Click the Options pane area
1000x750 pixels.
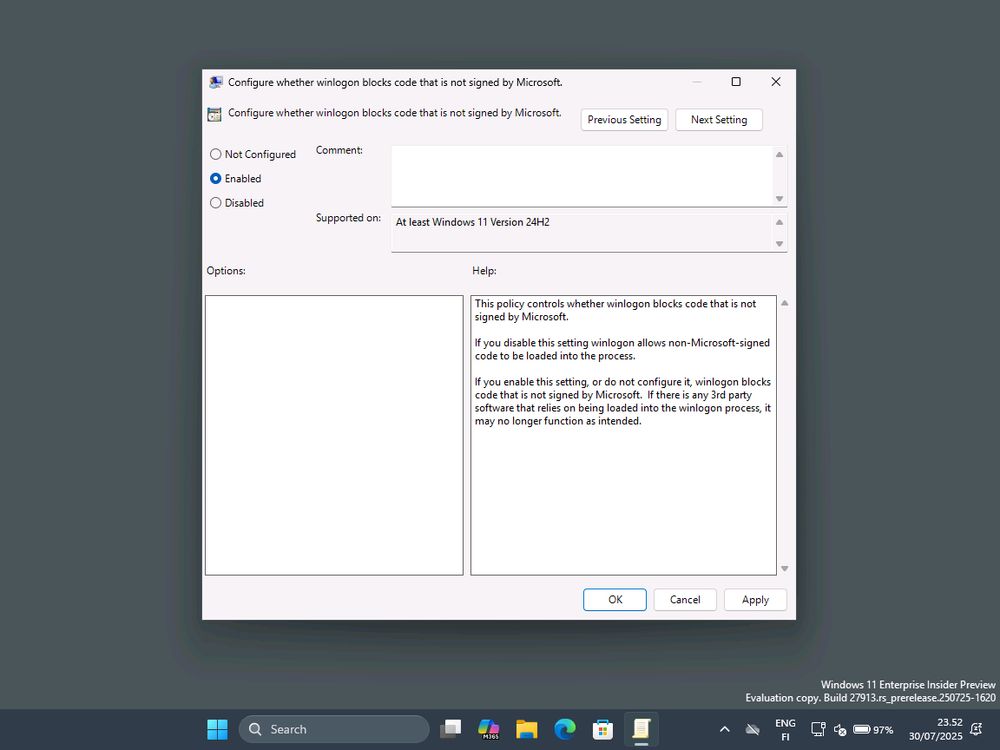pos(334,435)
